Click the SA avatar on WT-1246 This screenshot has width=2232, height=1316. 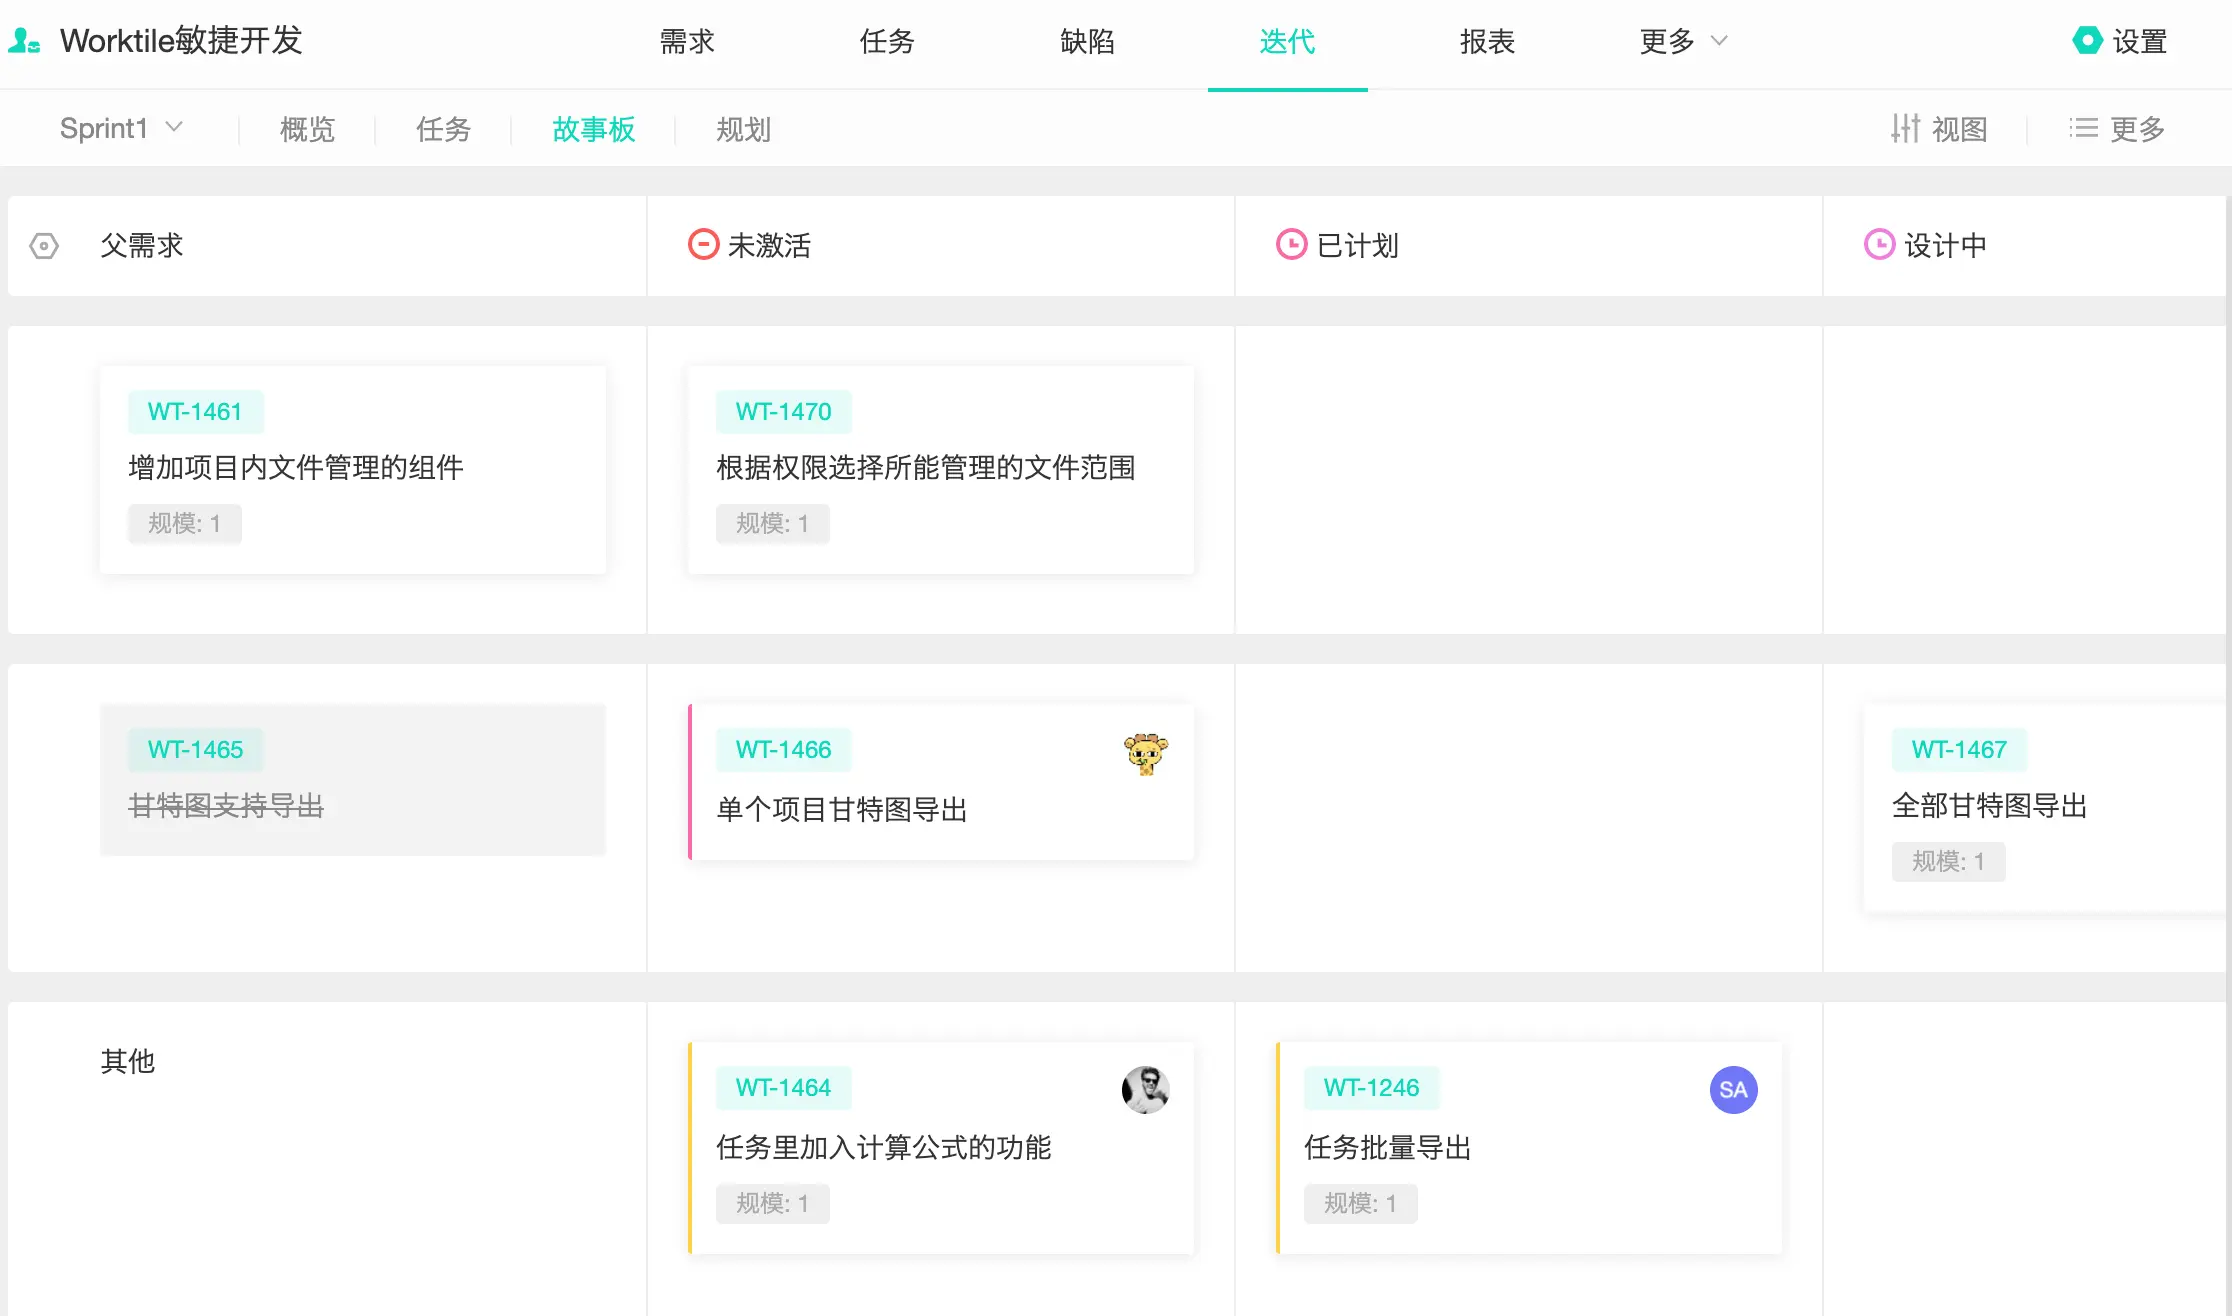coord(1733,1090)
